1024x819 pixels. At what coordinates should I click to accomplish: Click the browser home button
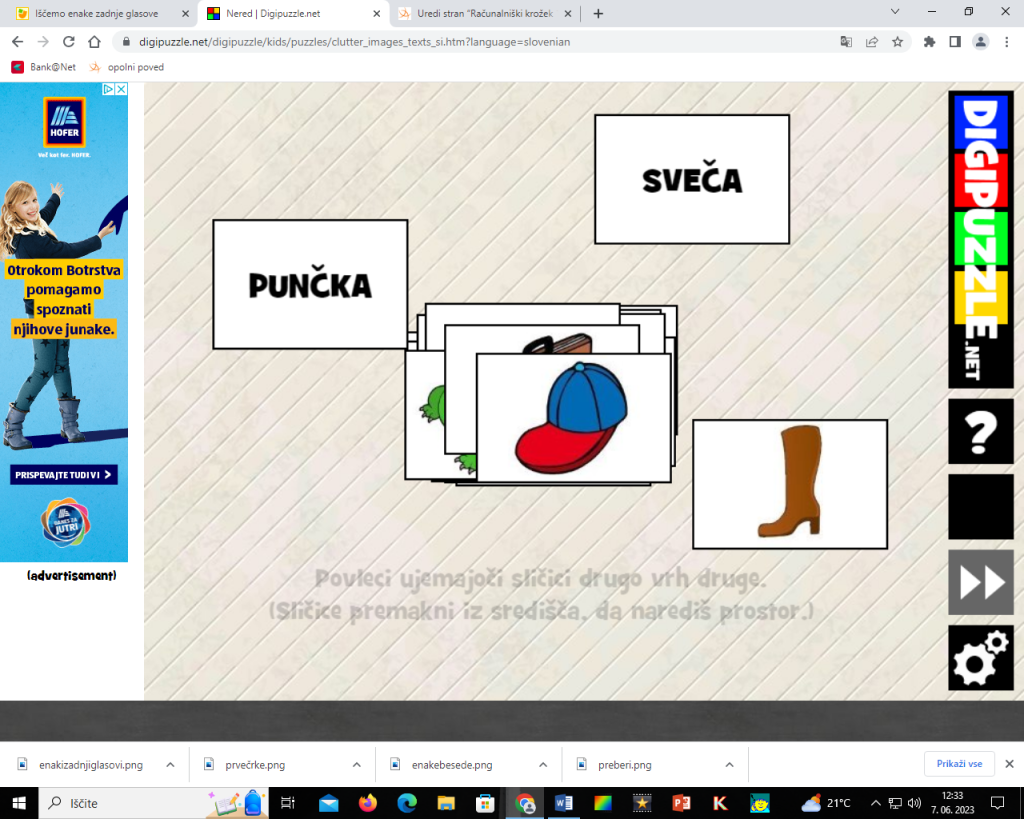[94, 42]
